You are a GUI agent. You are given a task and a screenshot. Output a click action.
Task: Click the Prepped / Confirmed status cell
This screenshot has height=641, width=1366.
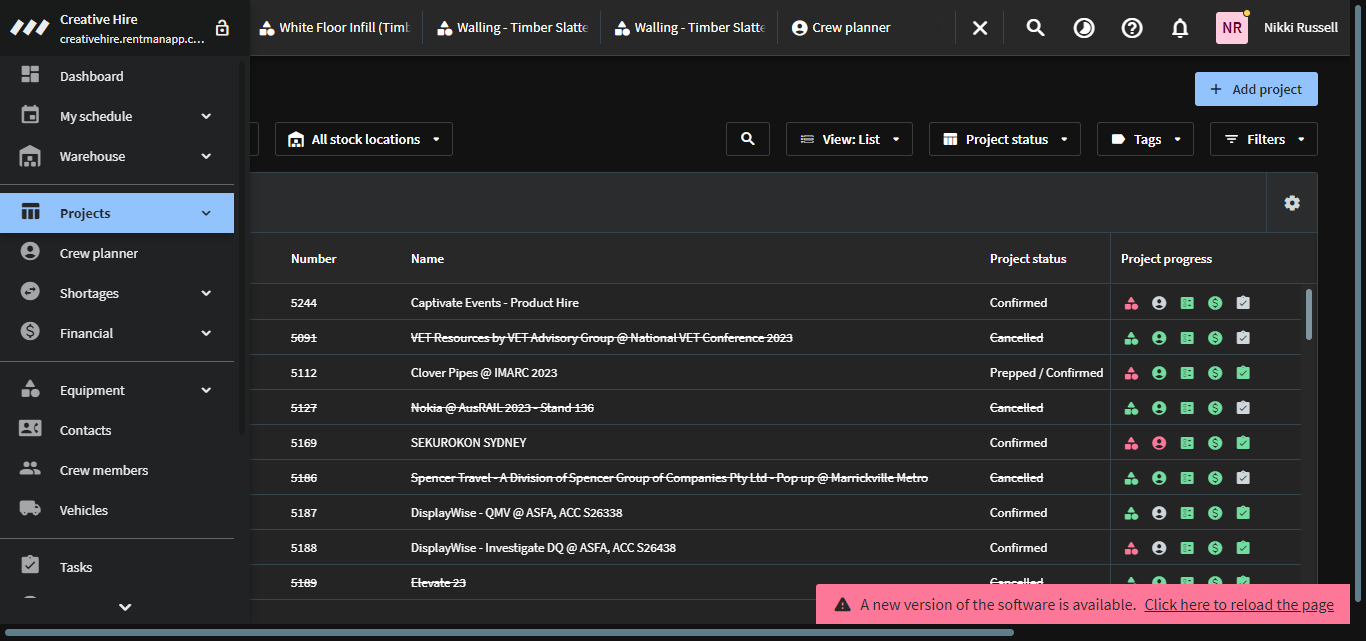1046,373
